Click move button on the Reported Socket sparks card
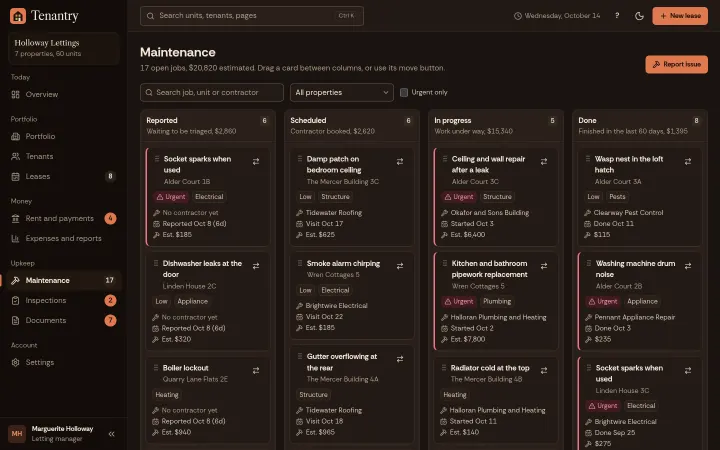 coord(256,162)
